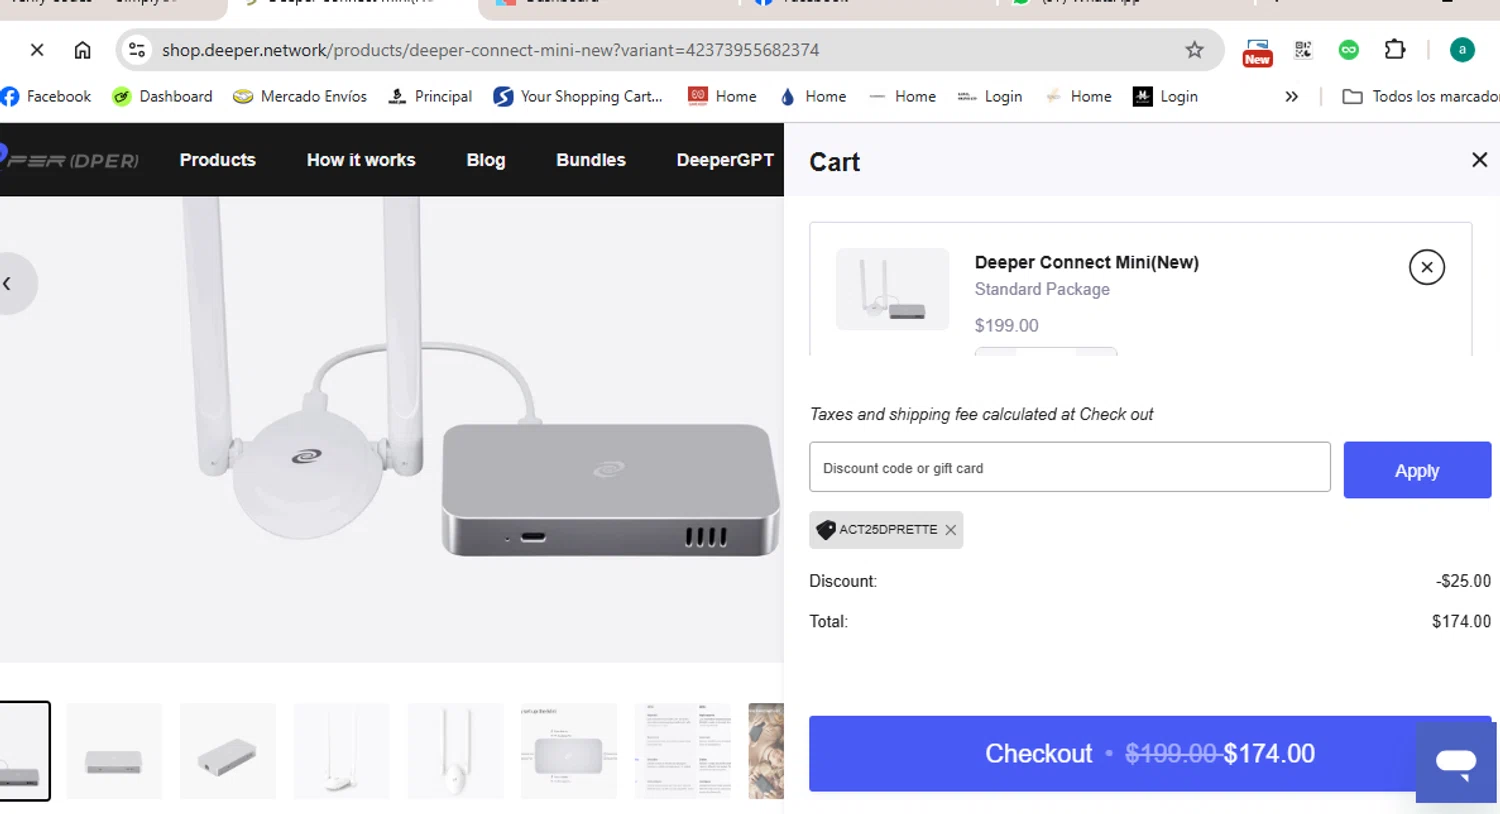The image size is (1500, 814).
Task: Open the red New extension icon
Action: point(1257,51)
